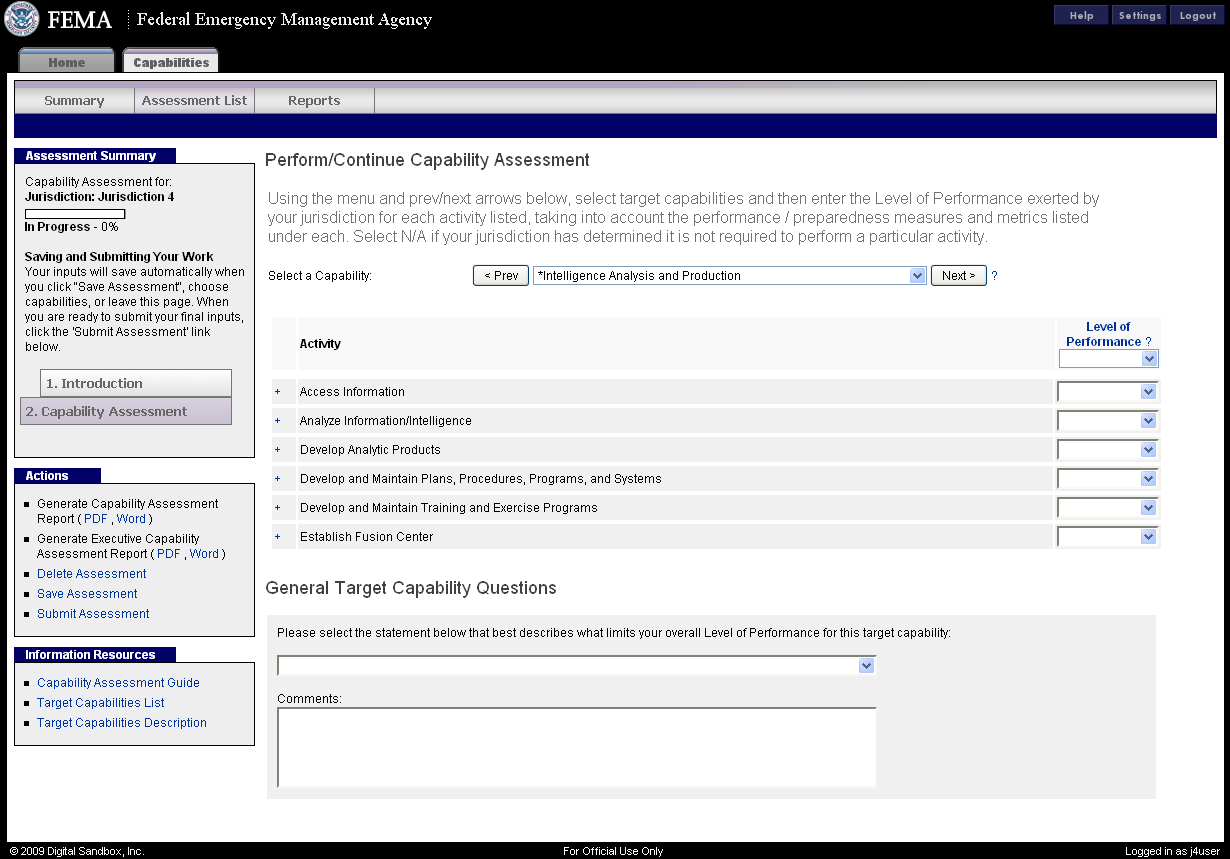1230x859 pixels.
Task: Expand the Access Information activity row
Action: (277, 392)
